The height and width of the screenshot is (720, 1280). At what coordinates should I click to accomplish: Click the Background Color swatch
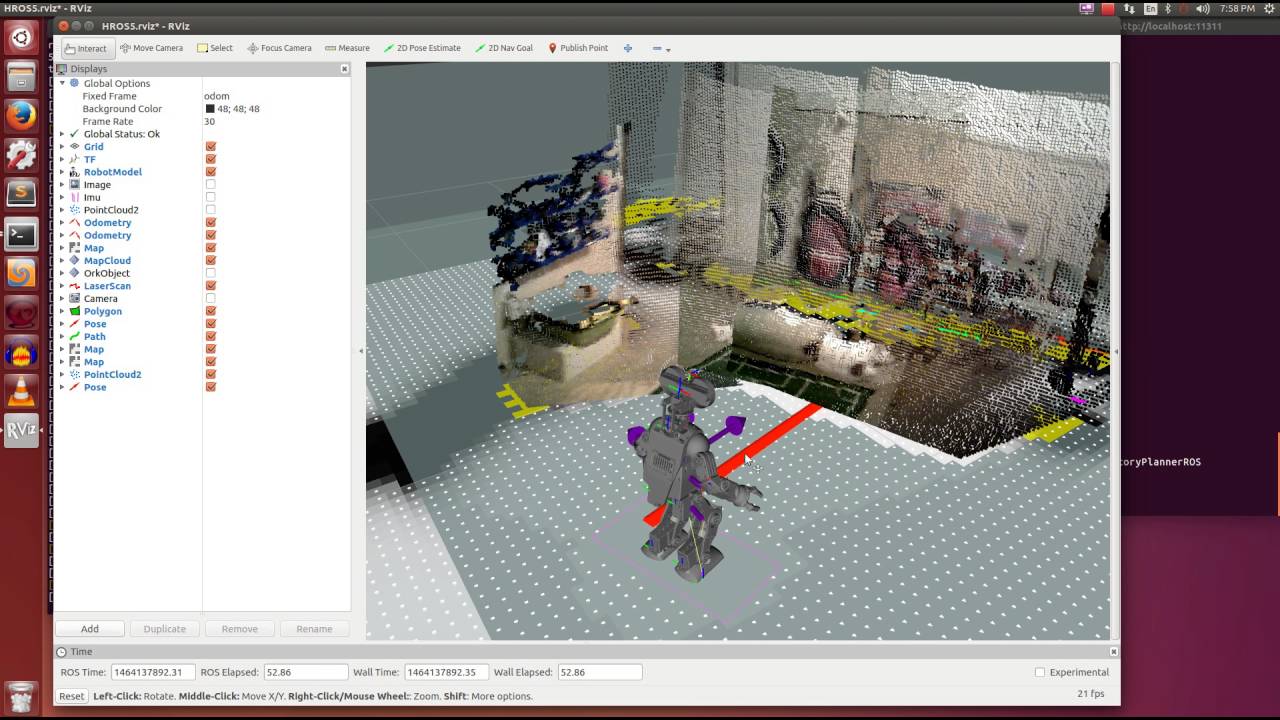tap(210, 109)
